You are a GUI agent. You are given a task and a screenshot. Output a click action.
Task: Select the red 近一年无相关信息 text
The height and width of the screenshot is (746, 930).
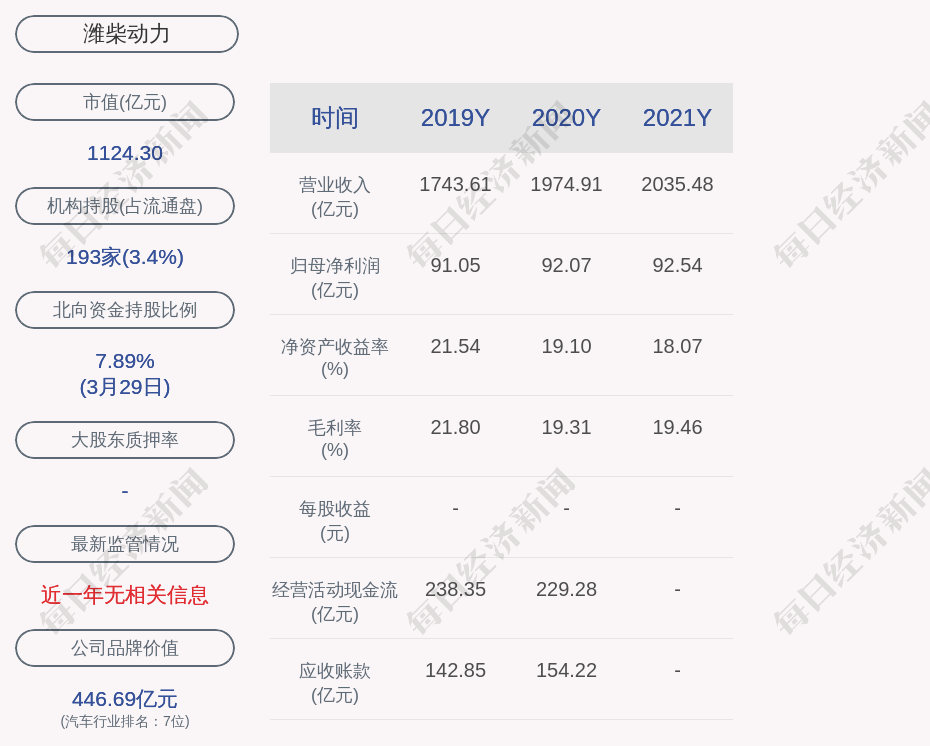125,595
